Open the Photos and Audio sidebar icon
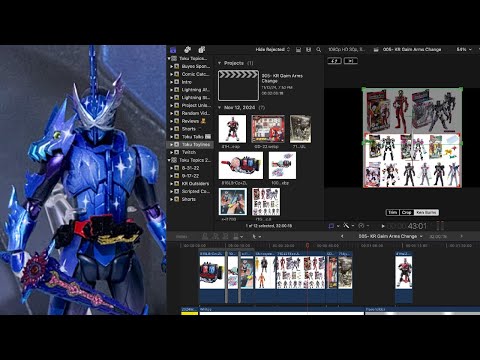The image size is (480, 360). pyautogui.click(x=187, y=50)
